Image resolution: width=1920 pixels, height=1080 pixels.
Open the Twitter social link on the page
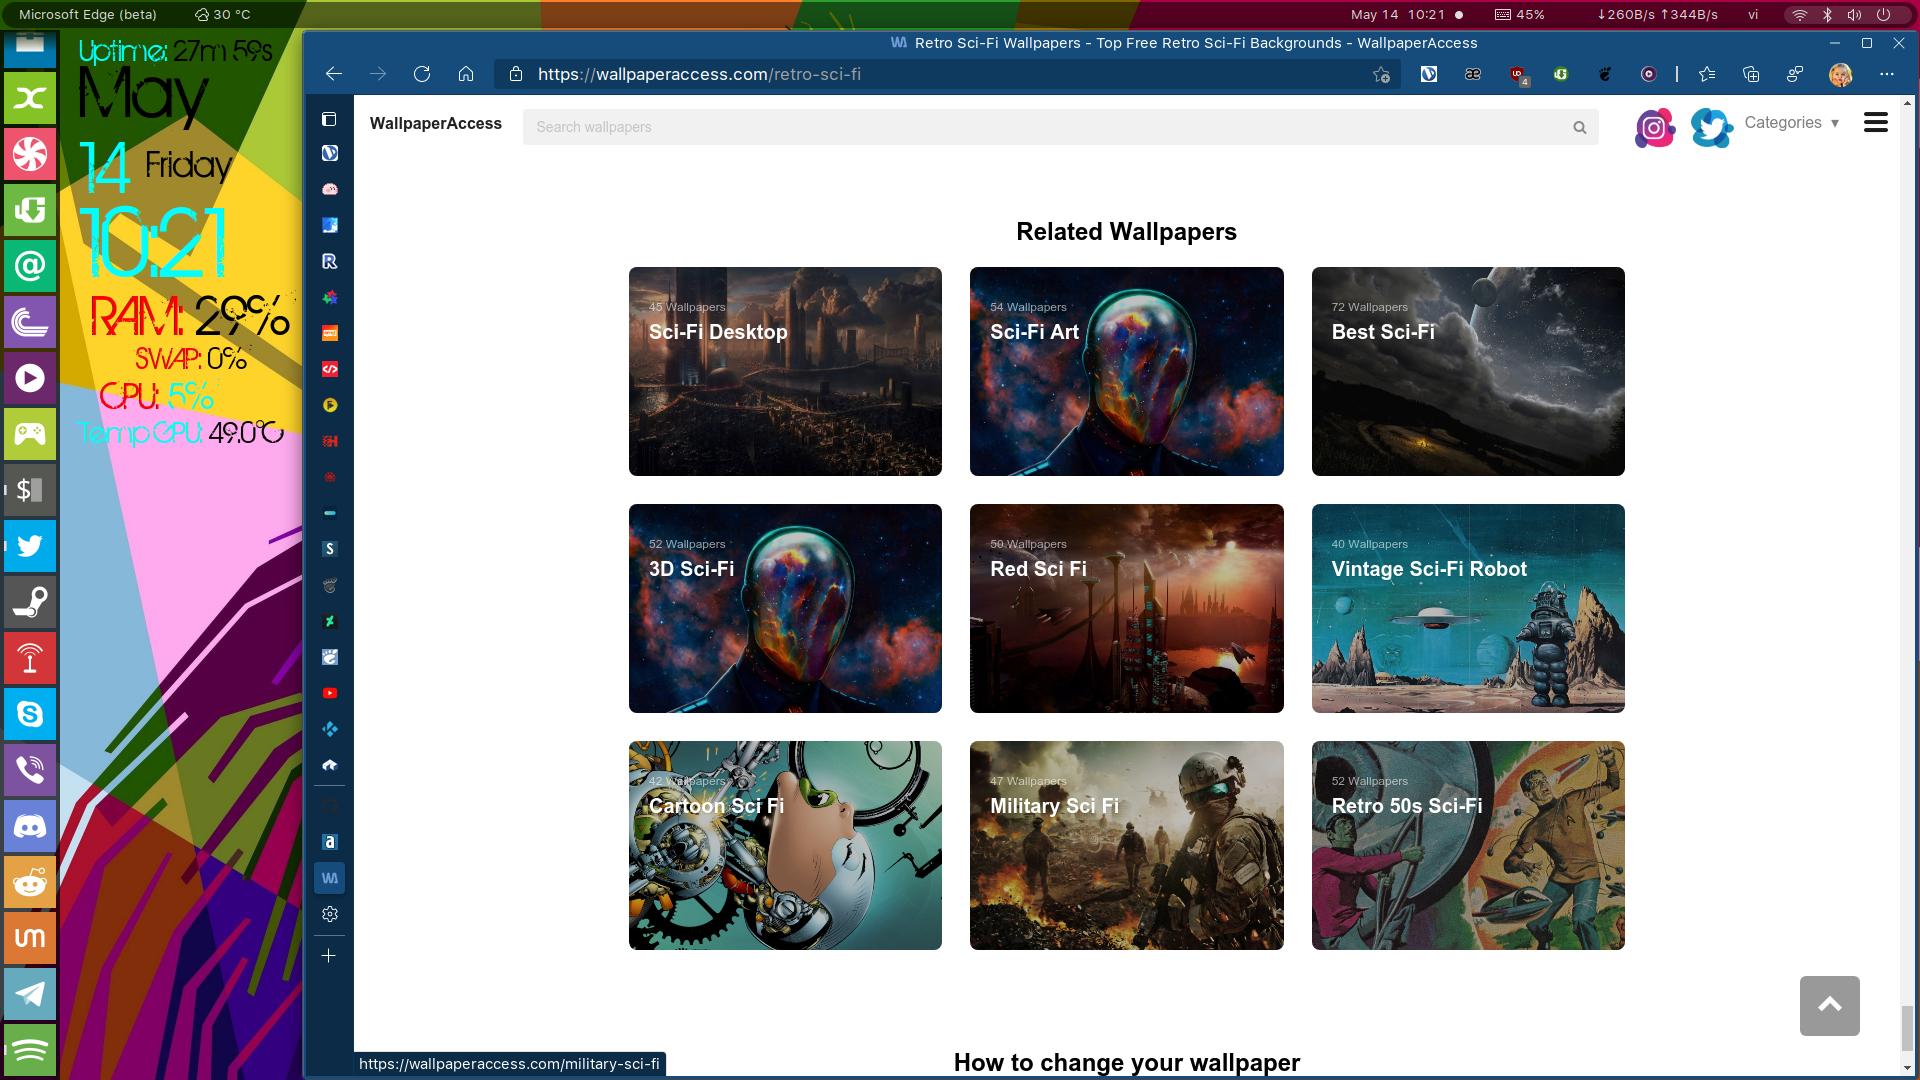(x=1712, y=128)
